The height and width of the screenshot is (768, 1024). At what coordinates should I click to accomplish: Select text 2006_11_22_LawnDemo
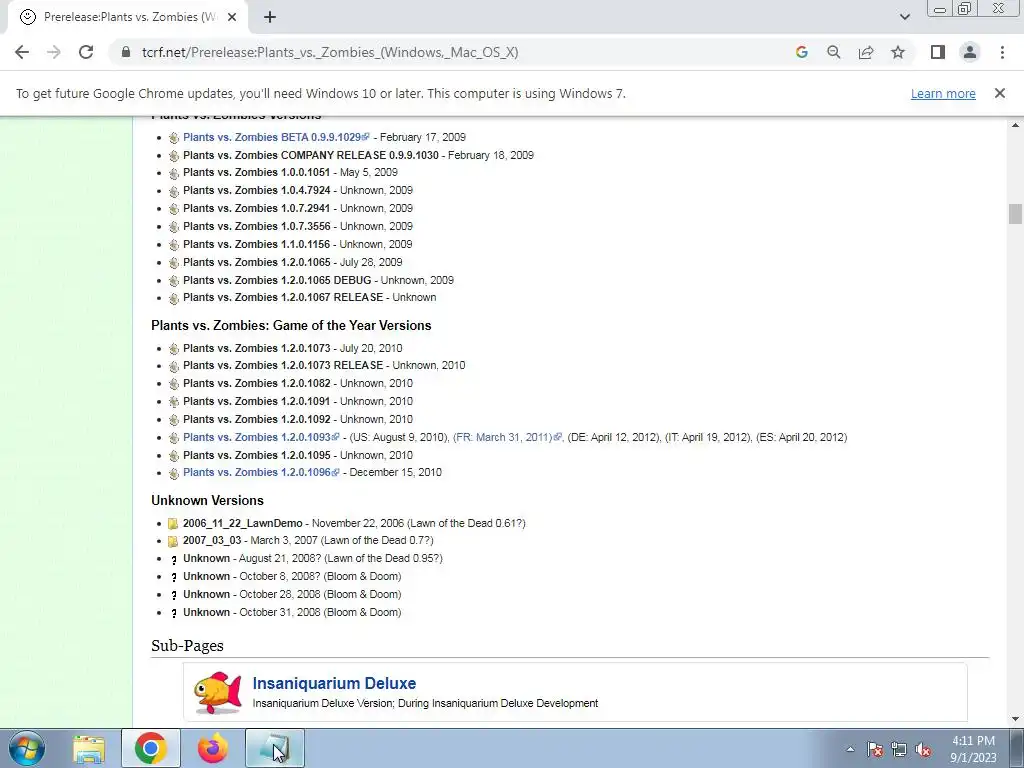[242, 523]
